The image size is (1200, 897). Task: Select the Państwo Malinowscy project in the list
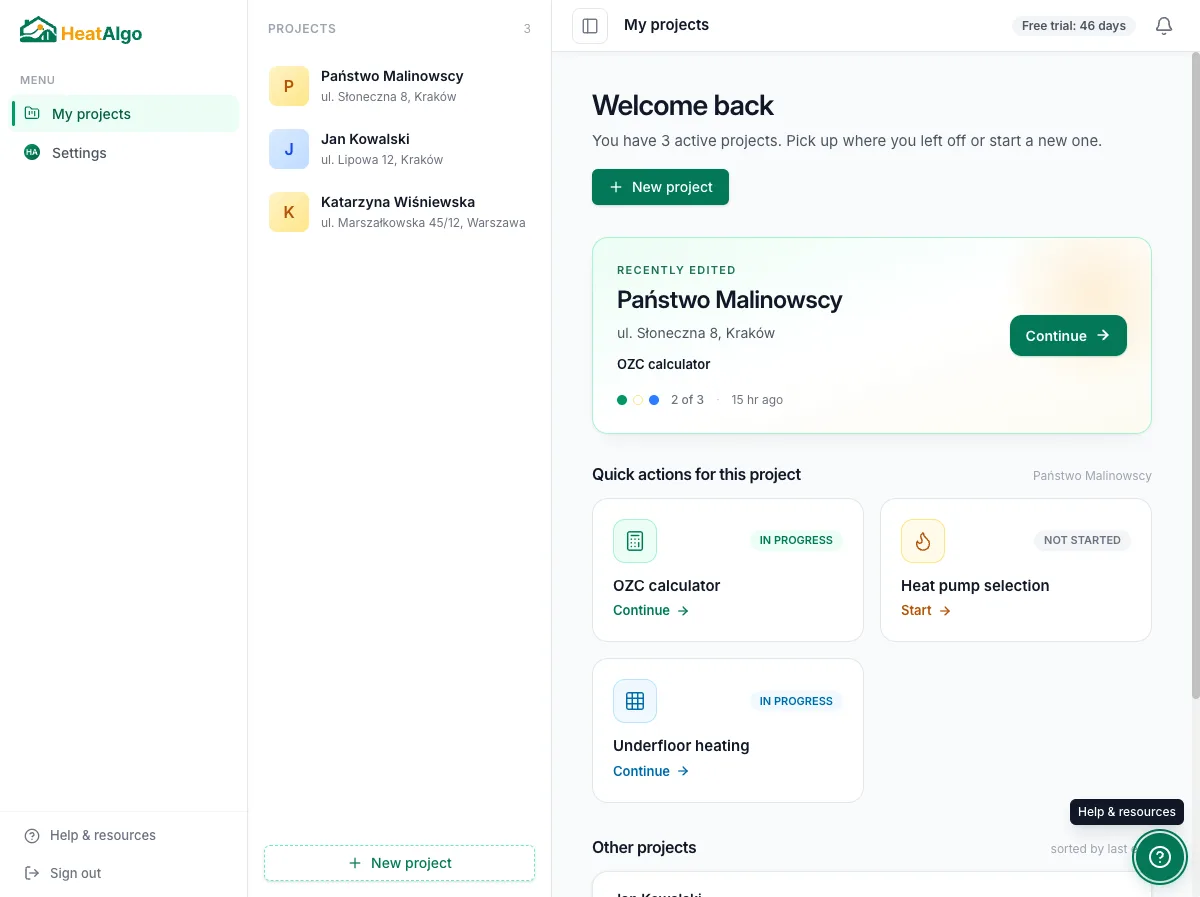click(399, 86)
